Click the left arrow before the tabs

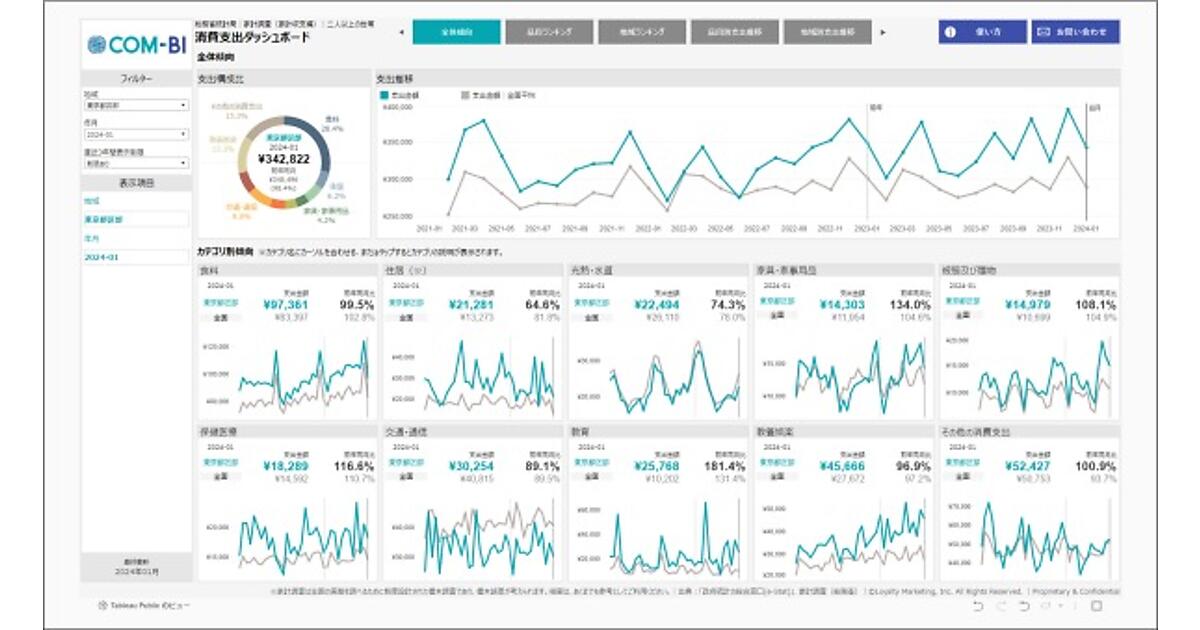[401, 32]
